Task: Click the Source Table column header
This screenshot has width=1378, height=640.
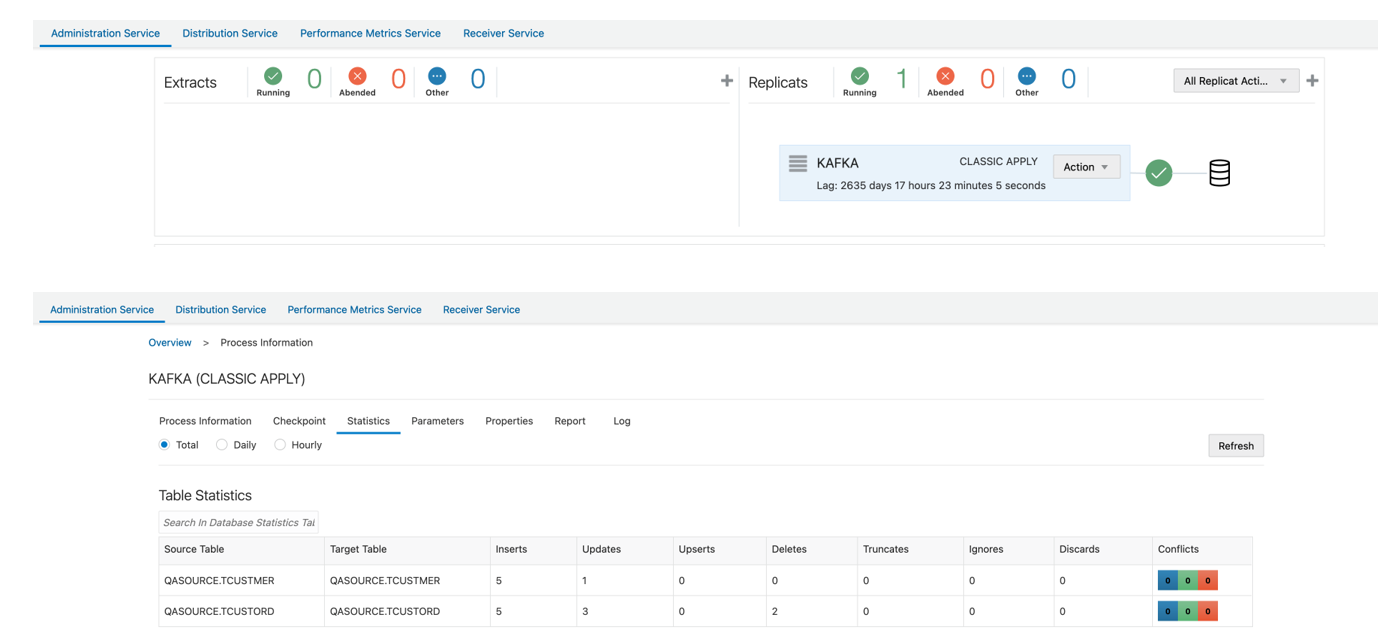Action: [241, 550]
